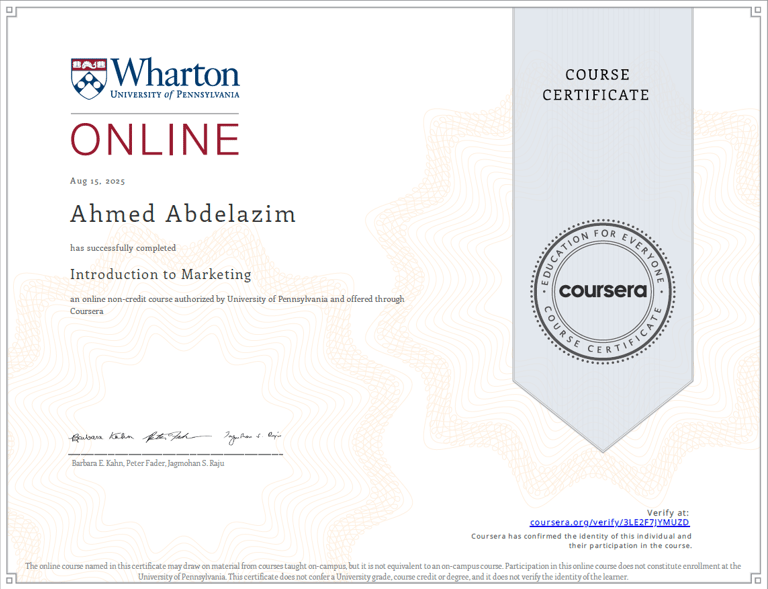Click the 'Wharton' wordmark text

coord(175,72)
